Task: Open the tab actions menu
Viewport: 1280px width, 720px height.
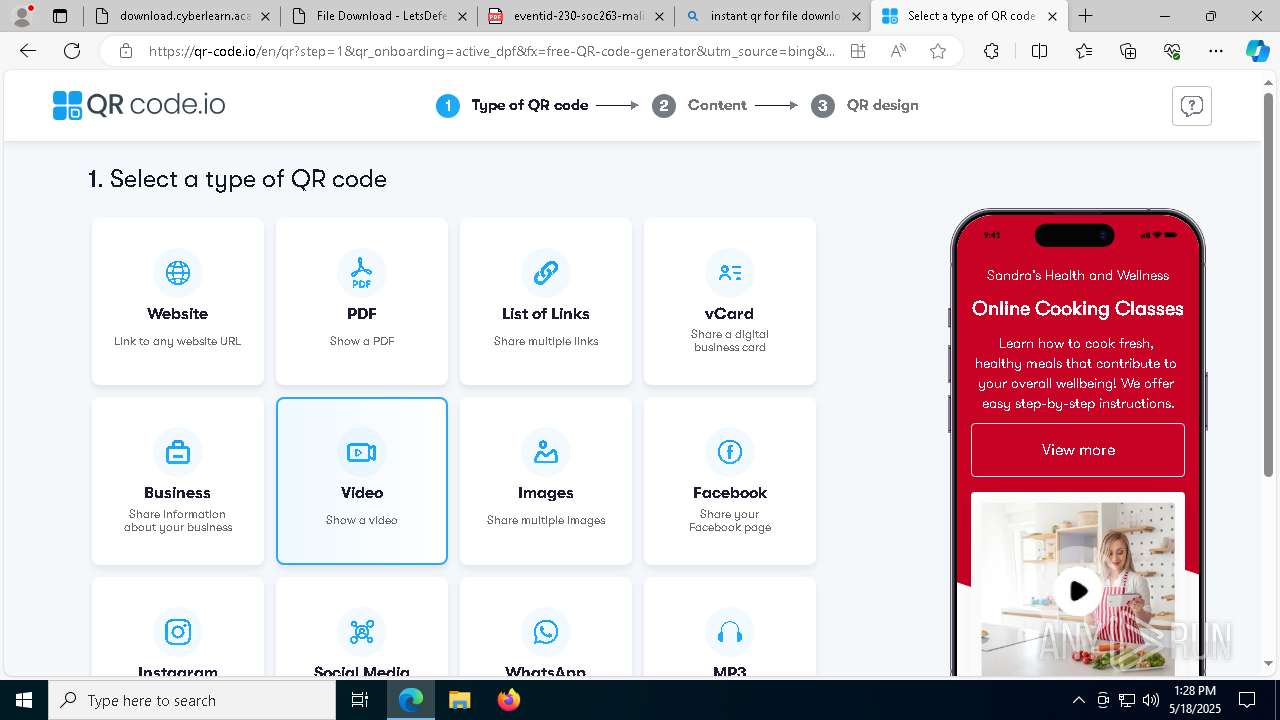Action: [60, 16]
